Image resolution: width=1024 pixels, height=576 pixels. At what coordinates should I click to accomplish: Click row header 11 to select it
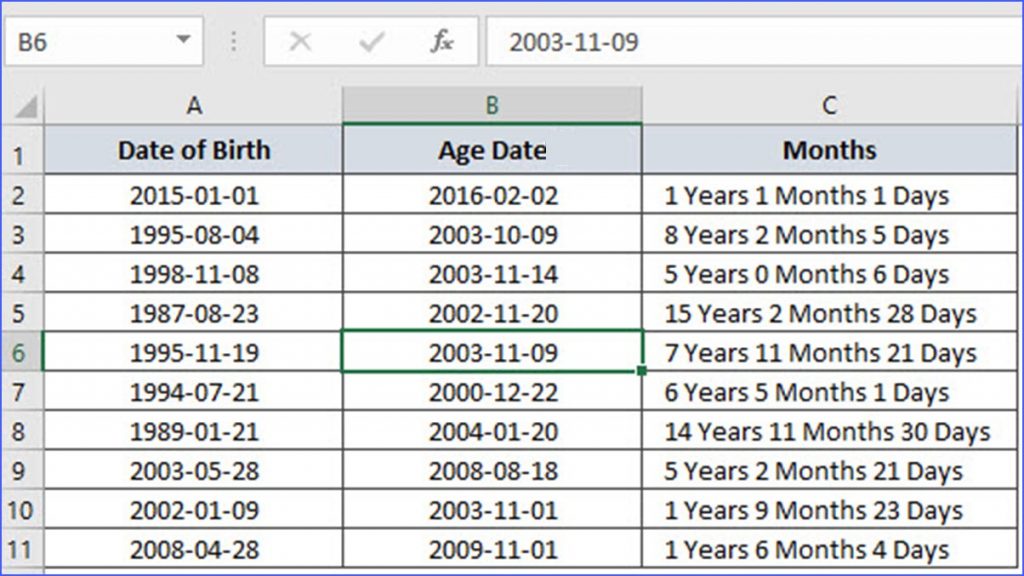20,548
